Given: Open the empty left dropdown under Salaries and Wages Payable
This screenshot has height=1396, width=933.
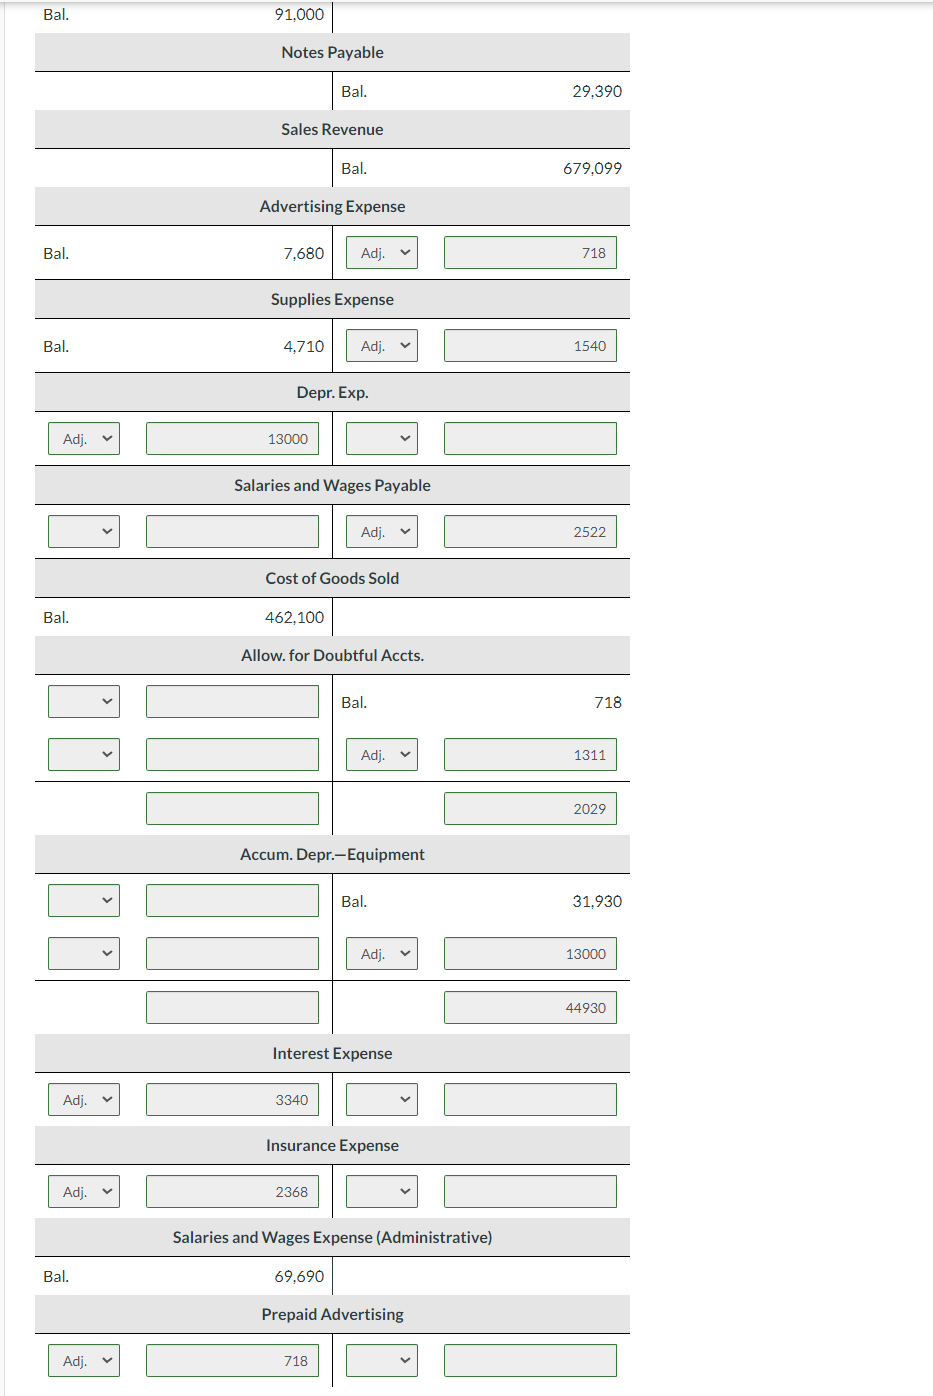Looking at the screenshot, I should [83, 531].
